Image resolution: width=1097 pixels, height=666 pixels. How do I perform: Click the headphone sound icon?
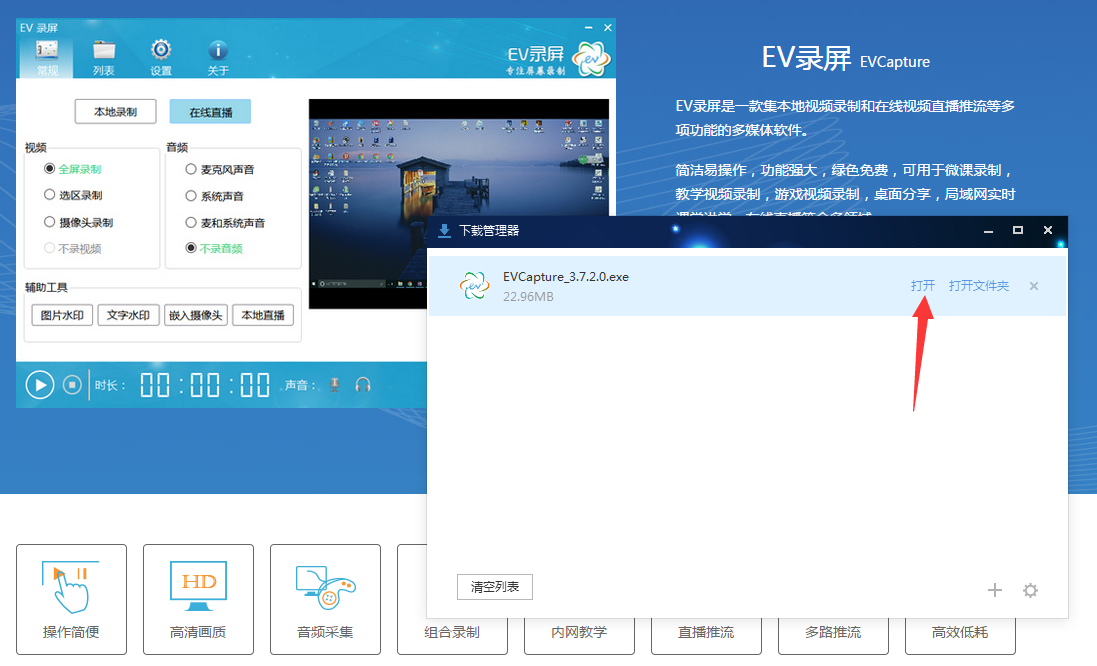pyautogui.click(x=363, y=385)
